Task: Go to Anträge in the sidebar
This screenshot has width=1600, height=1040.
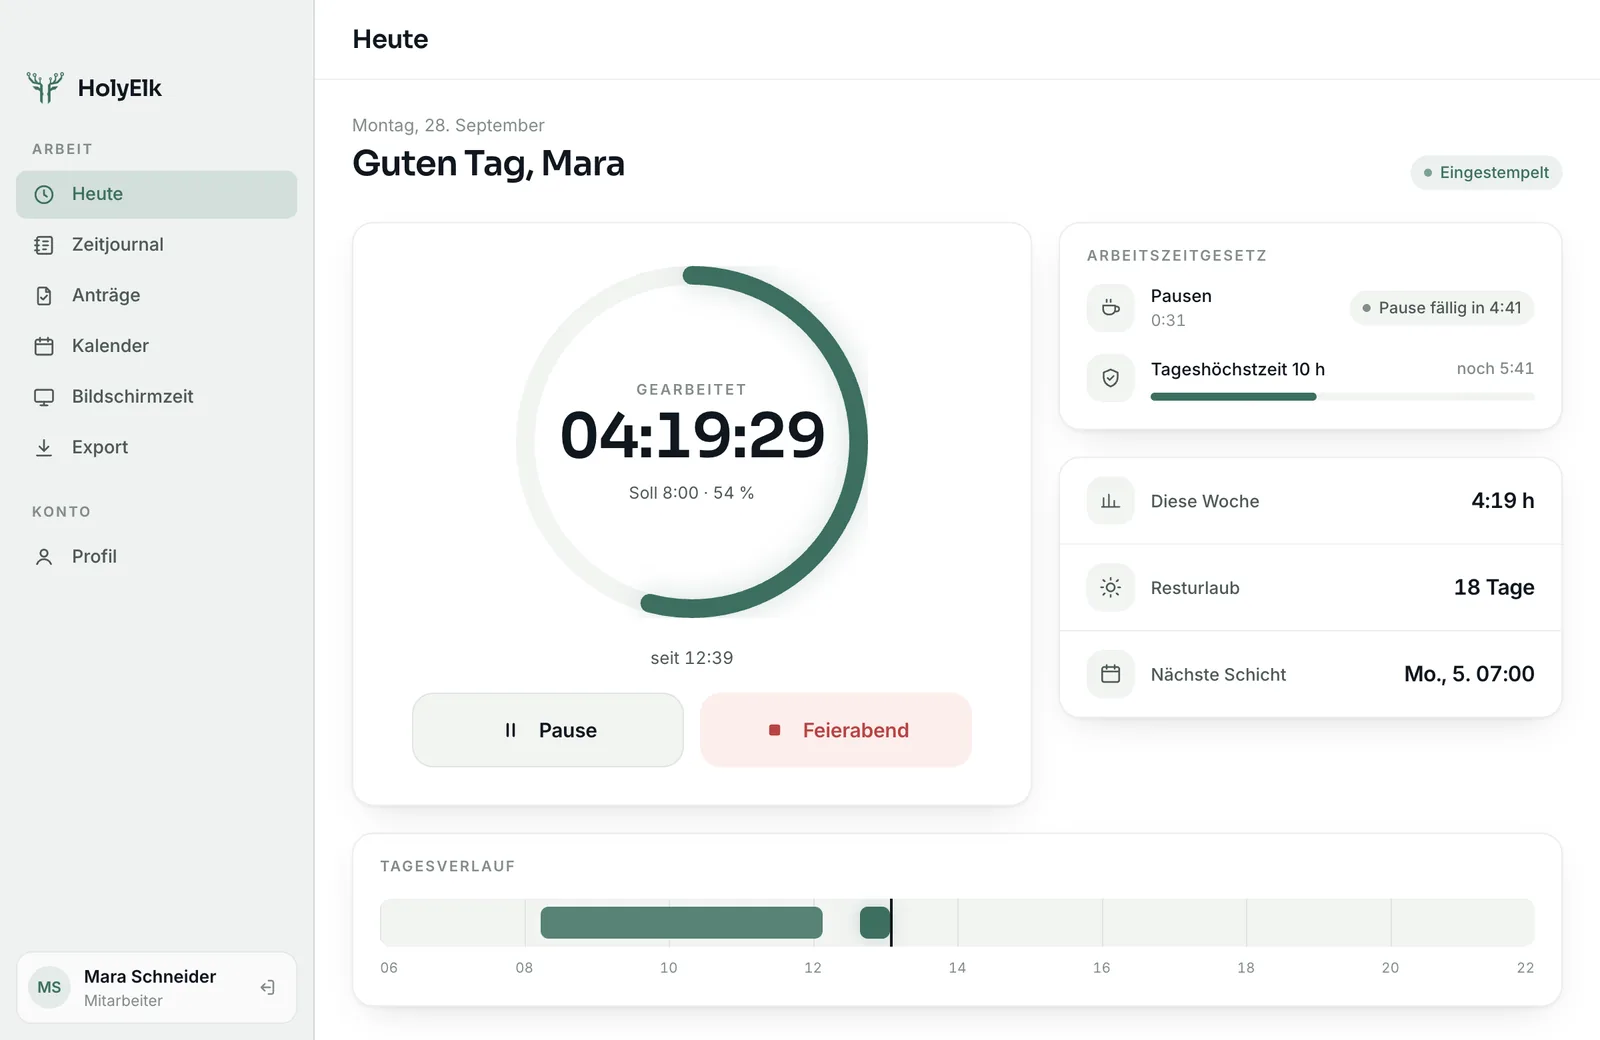Action: tap(156, 296)
